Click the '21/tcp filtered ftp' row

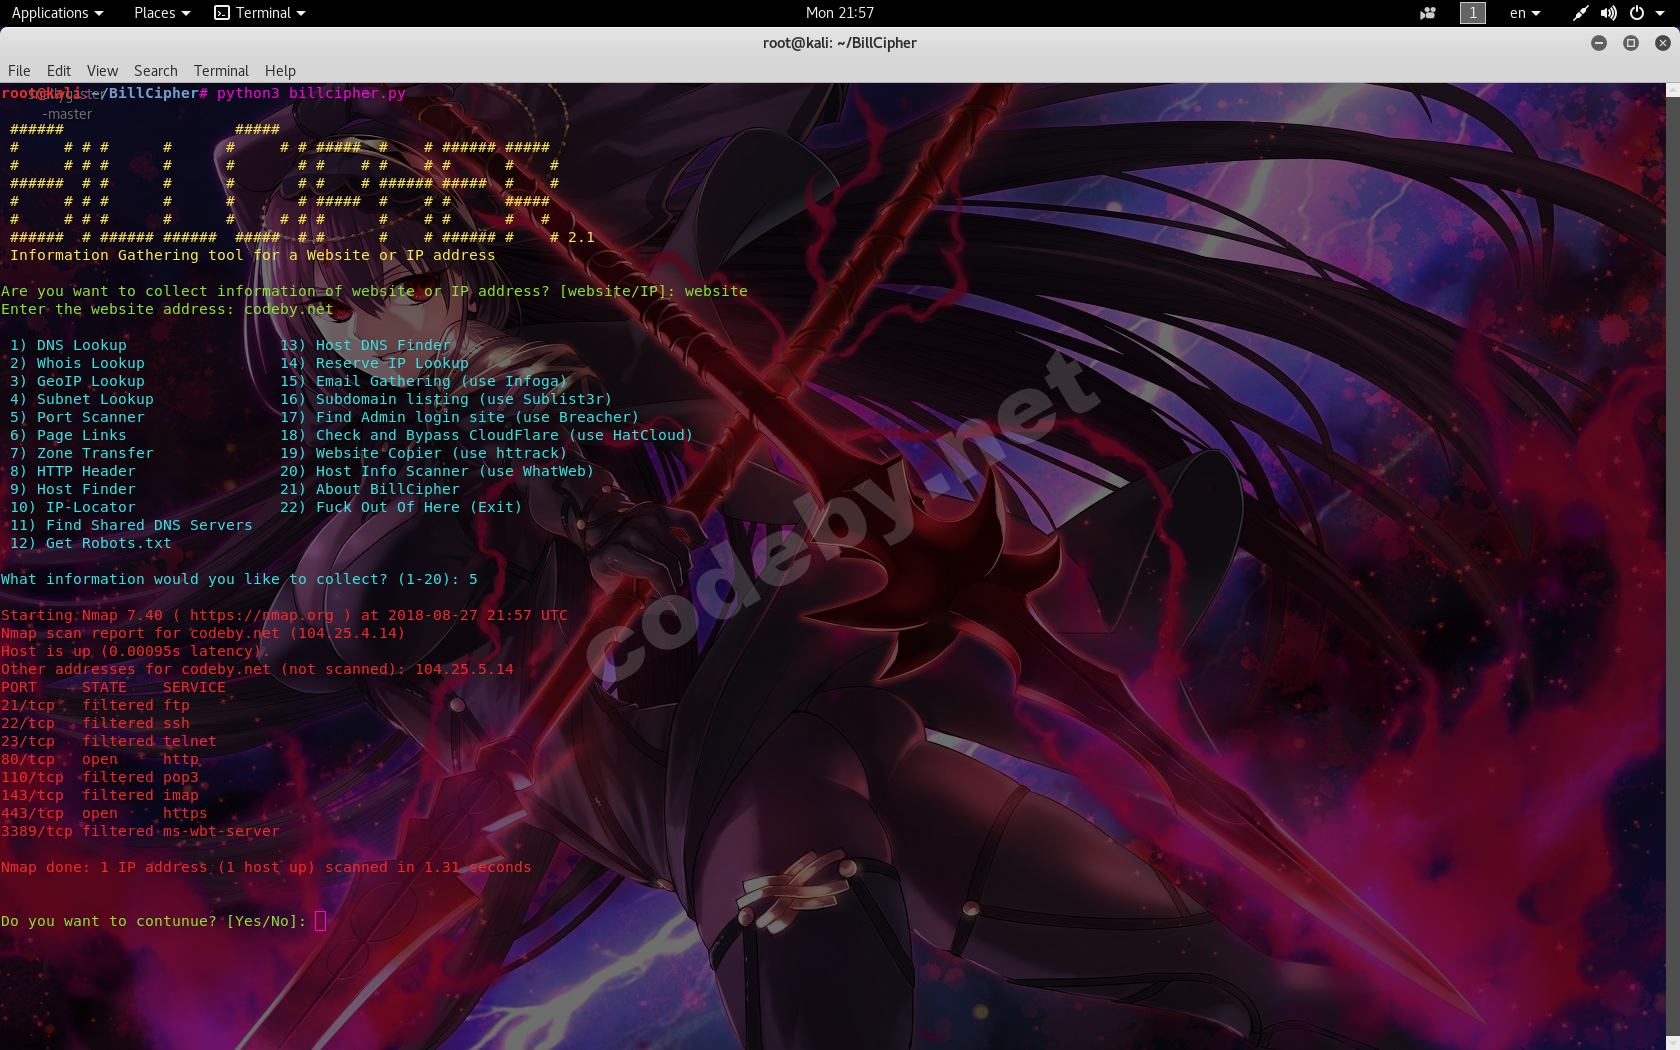[x=95, y=705]
